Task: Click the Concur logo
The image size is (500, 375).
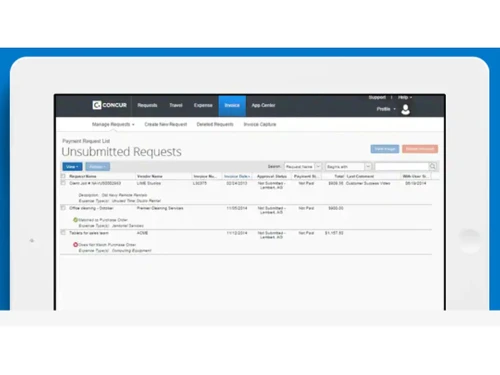Action: [110, 105]
